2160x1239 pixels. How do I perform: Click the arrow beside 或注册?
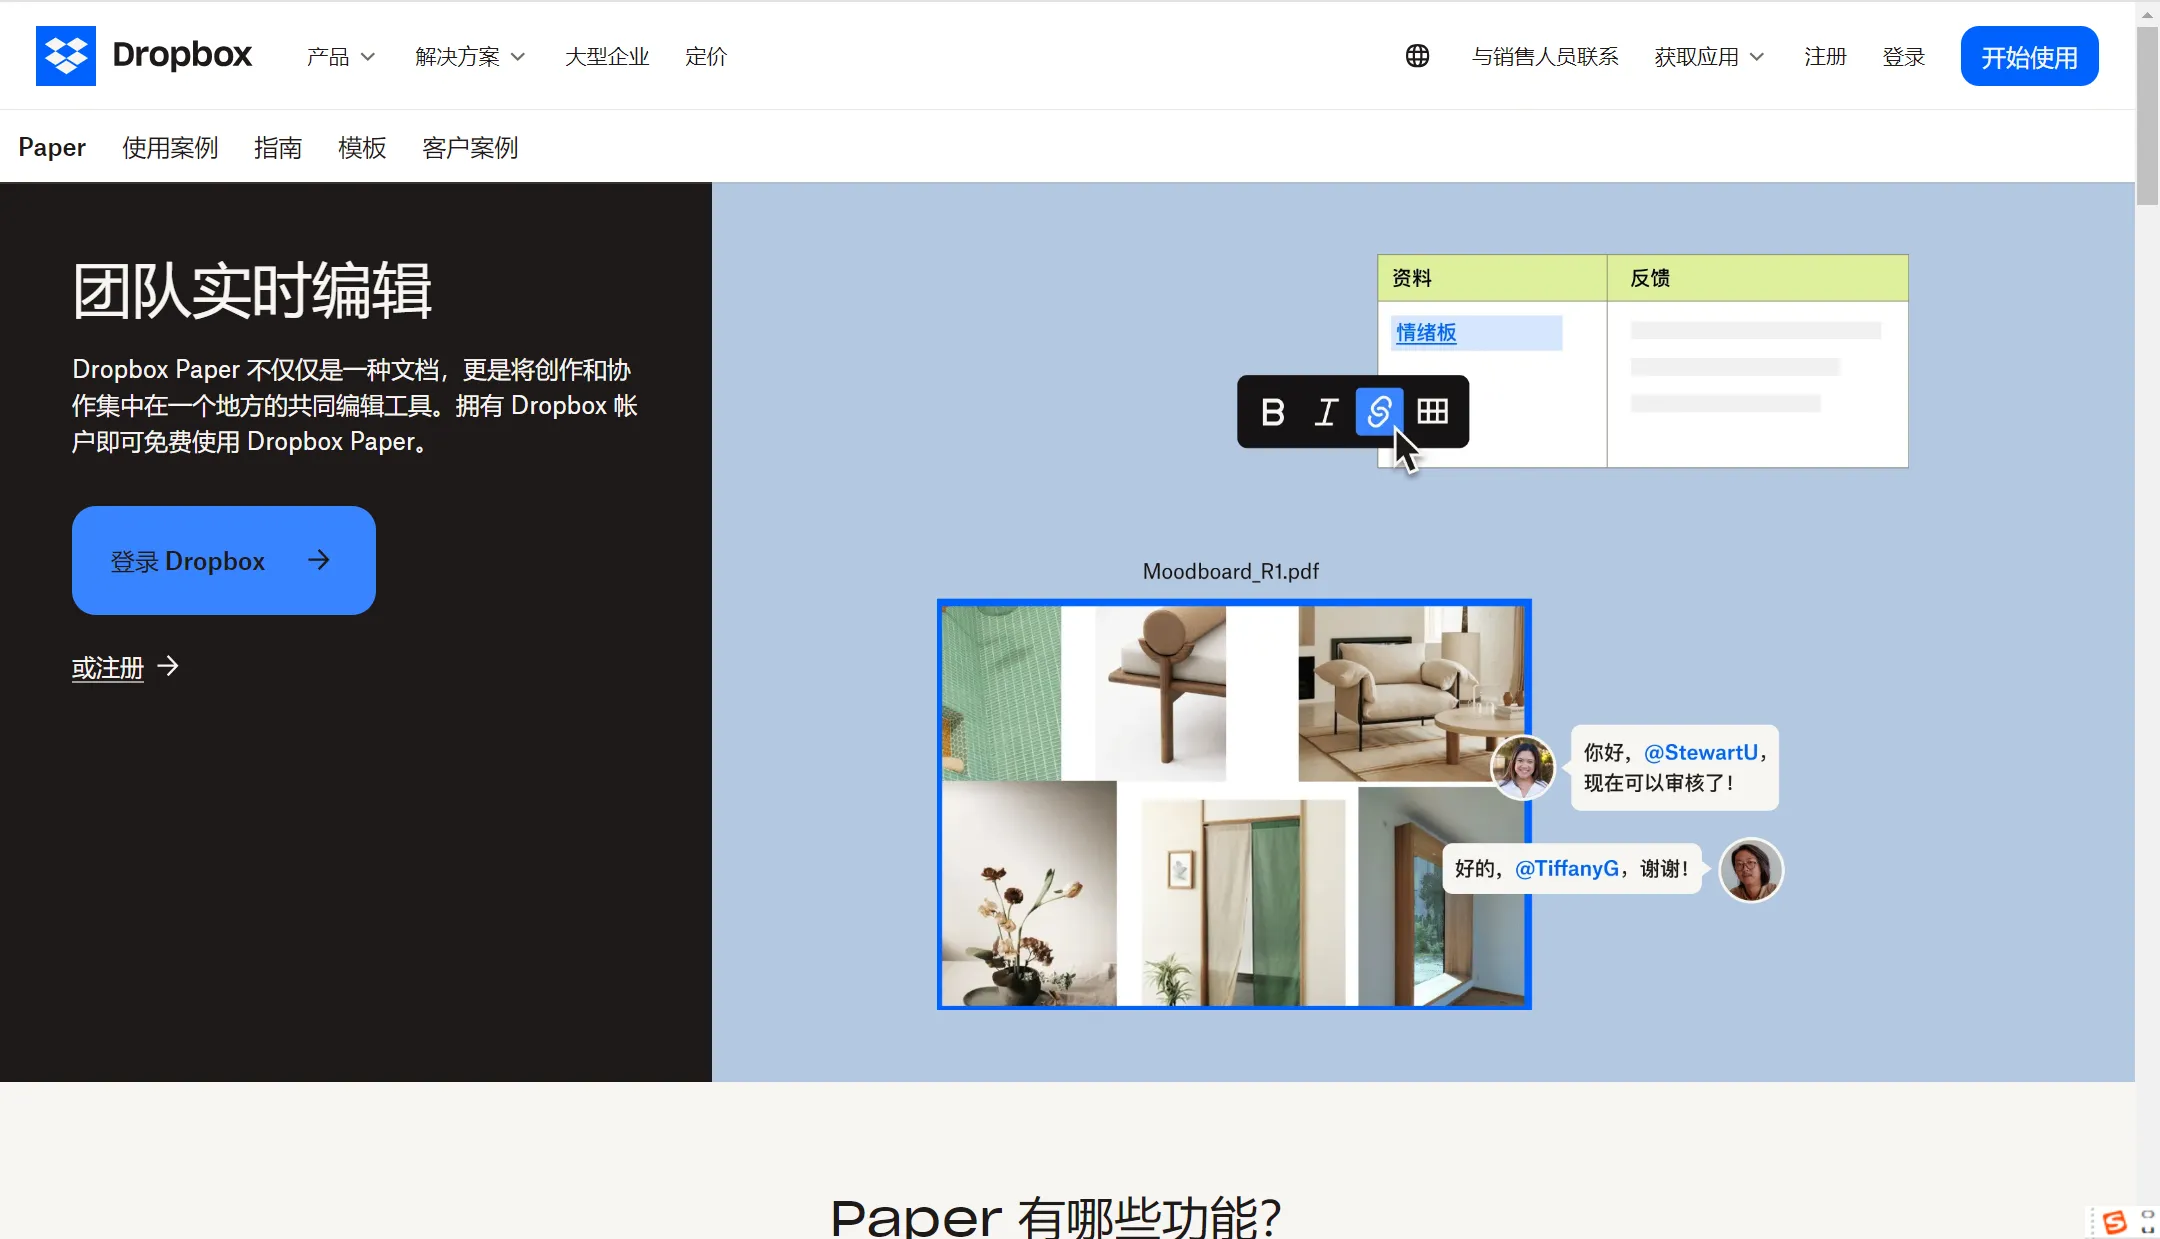(x=168, y=666)
